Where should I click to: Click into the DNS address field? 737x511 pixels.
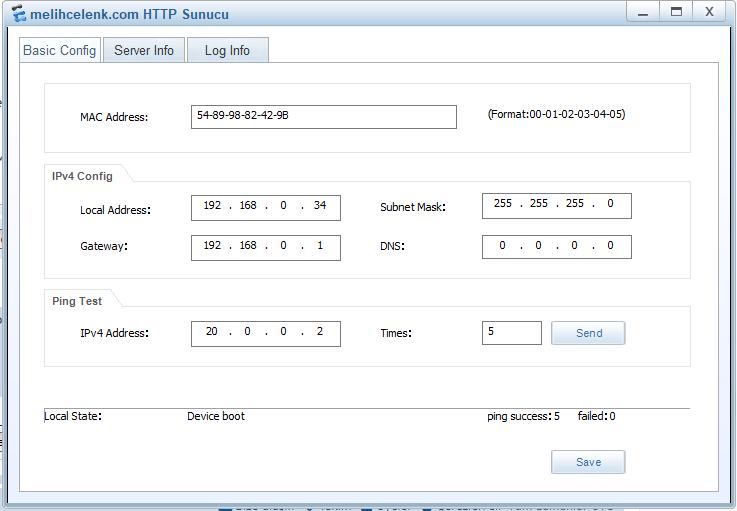coord(556,247)
